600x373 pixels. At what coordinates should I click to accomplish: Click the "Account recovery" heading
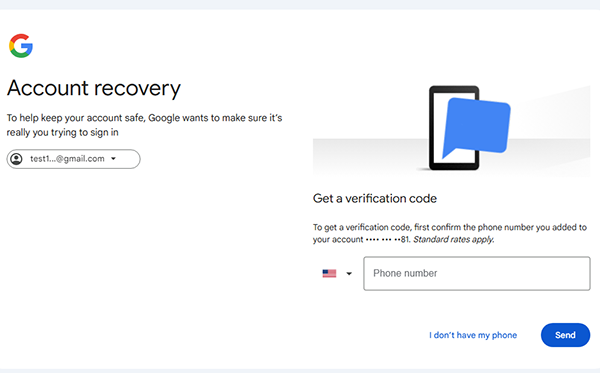tap(94, 88)
